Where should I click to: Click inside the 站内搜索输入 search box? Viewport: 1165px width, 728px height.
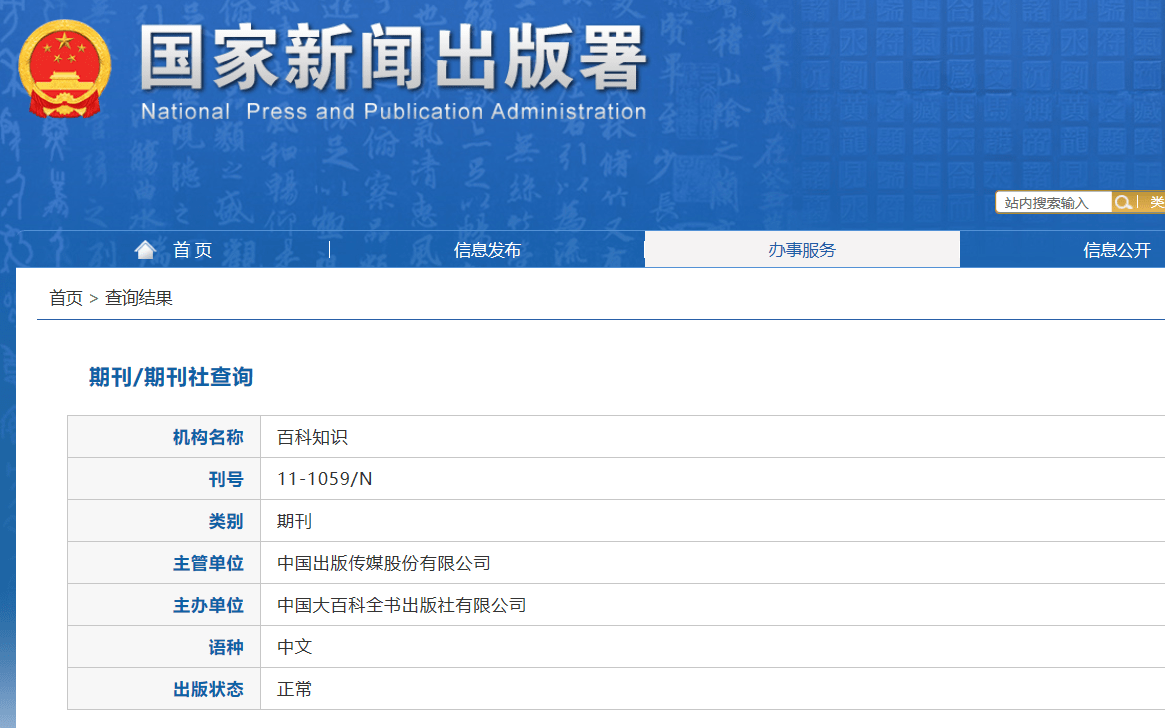pos(1050,202)
